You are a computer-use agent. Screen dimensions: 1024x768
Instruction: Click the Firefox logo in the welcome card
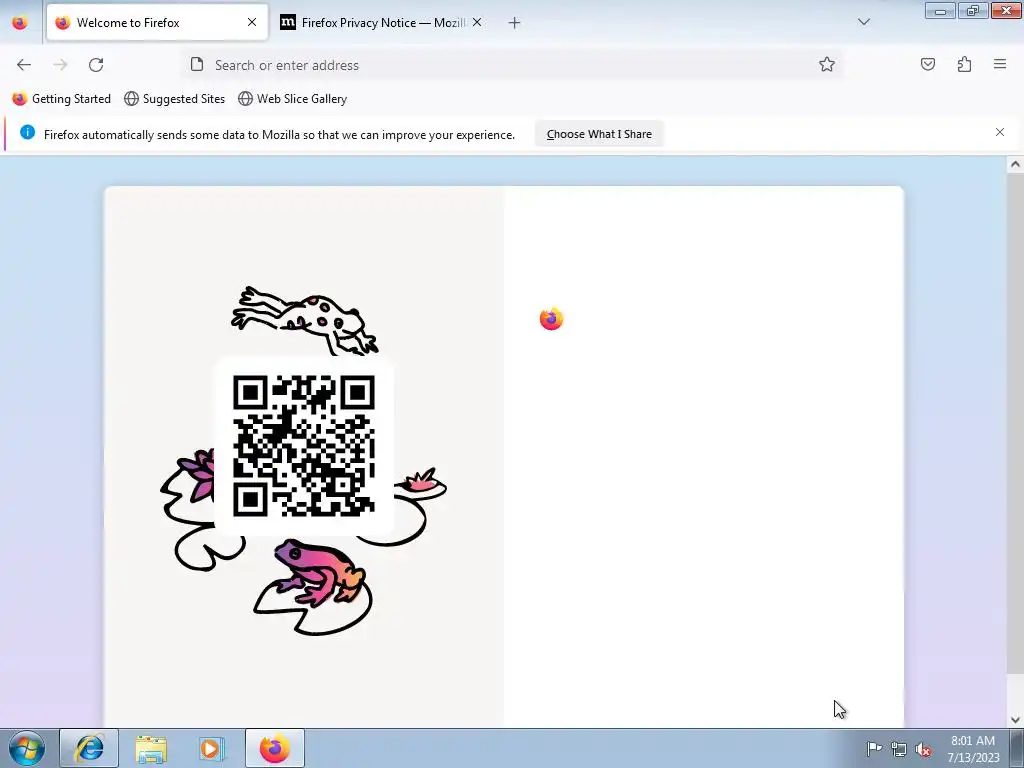(x=551, y=319)
